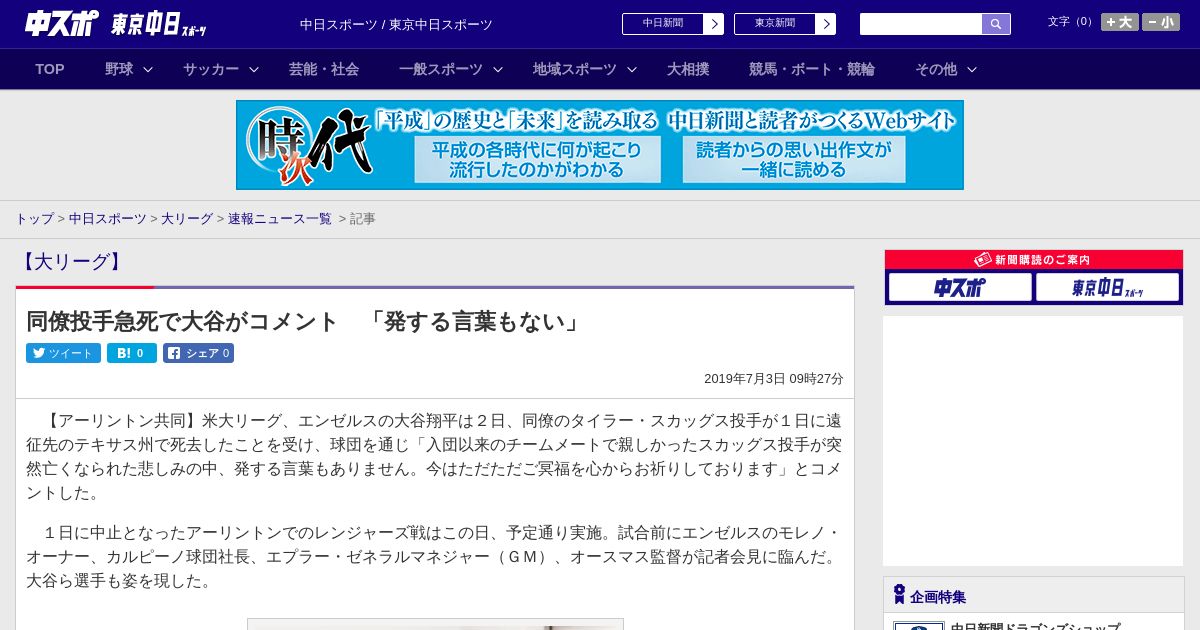Click the Facebook シェア button
Screen dimensions: 1200x630
[x=198, y=353]
